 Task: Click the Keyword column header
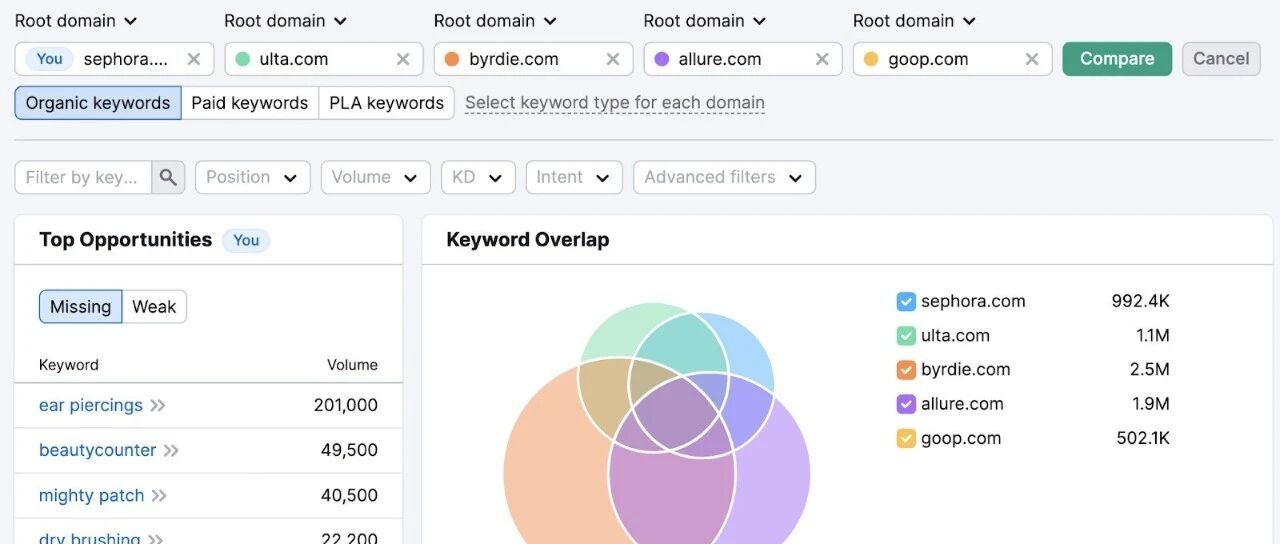[69, 365]
